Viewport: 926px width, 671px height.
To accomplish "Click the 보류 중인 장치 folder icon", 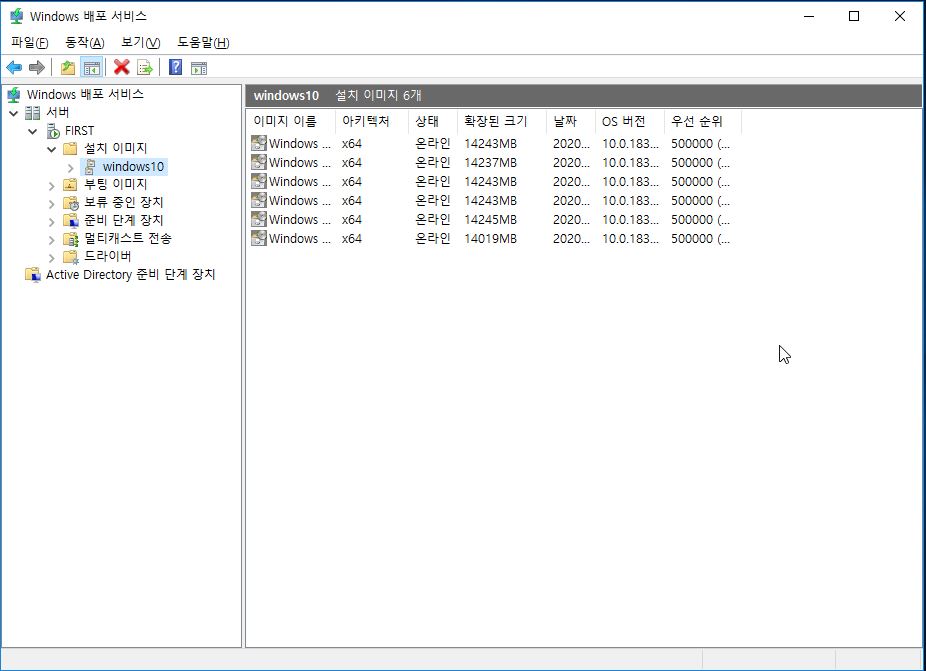I will [71, 203].
